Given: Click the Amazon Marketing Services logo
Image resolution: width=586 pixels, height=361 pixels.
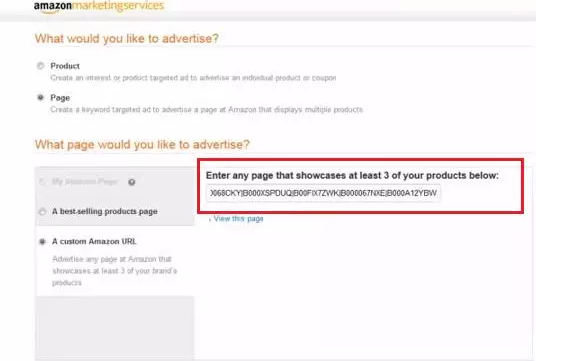Looking at the screenshot, I should click(x=99, y=6).
